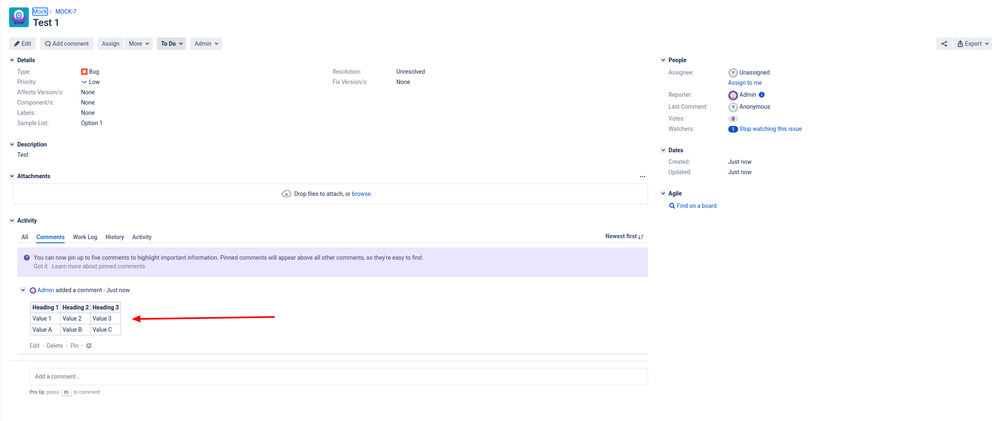Click the Edit issue button
This screenshot has height=421, width=999.
(x=22, y=44)
